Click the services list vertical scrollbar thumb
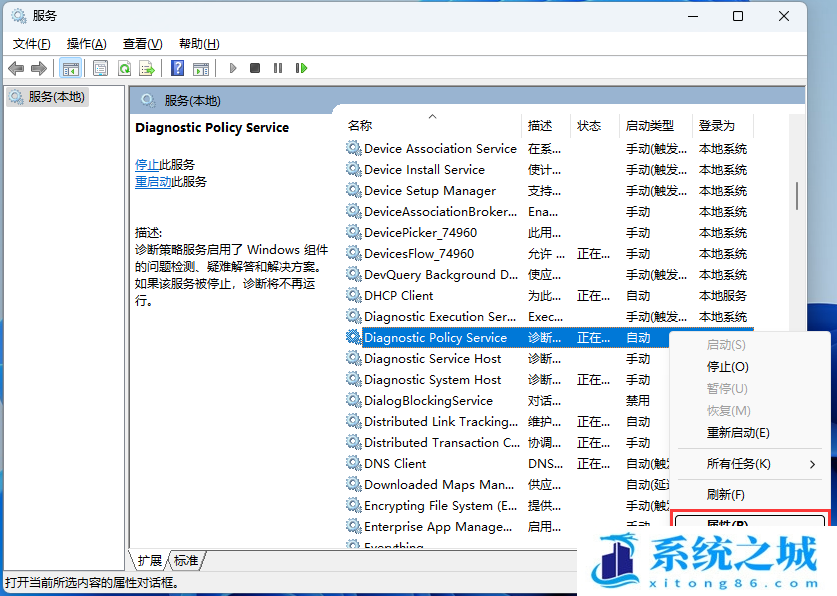Image resolution: width=837 pixels, height=596 pixels. (x=796, y=195)
